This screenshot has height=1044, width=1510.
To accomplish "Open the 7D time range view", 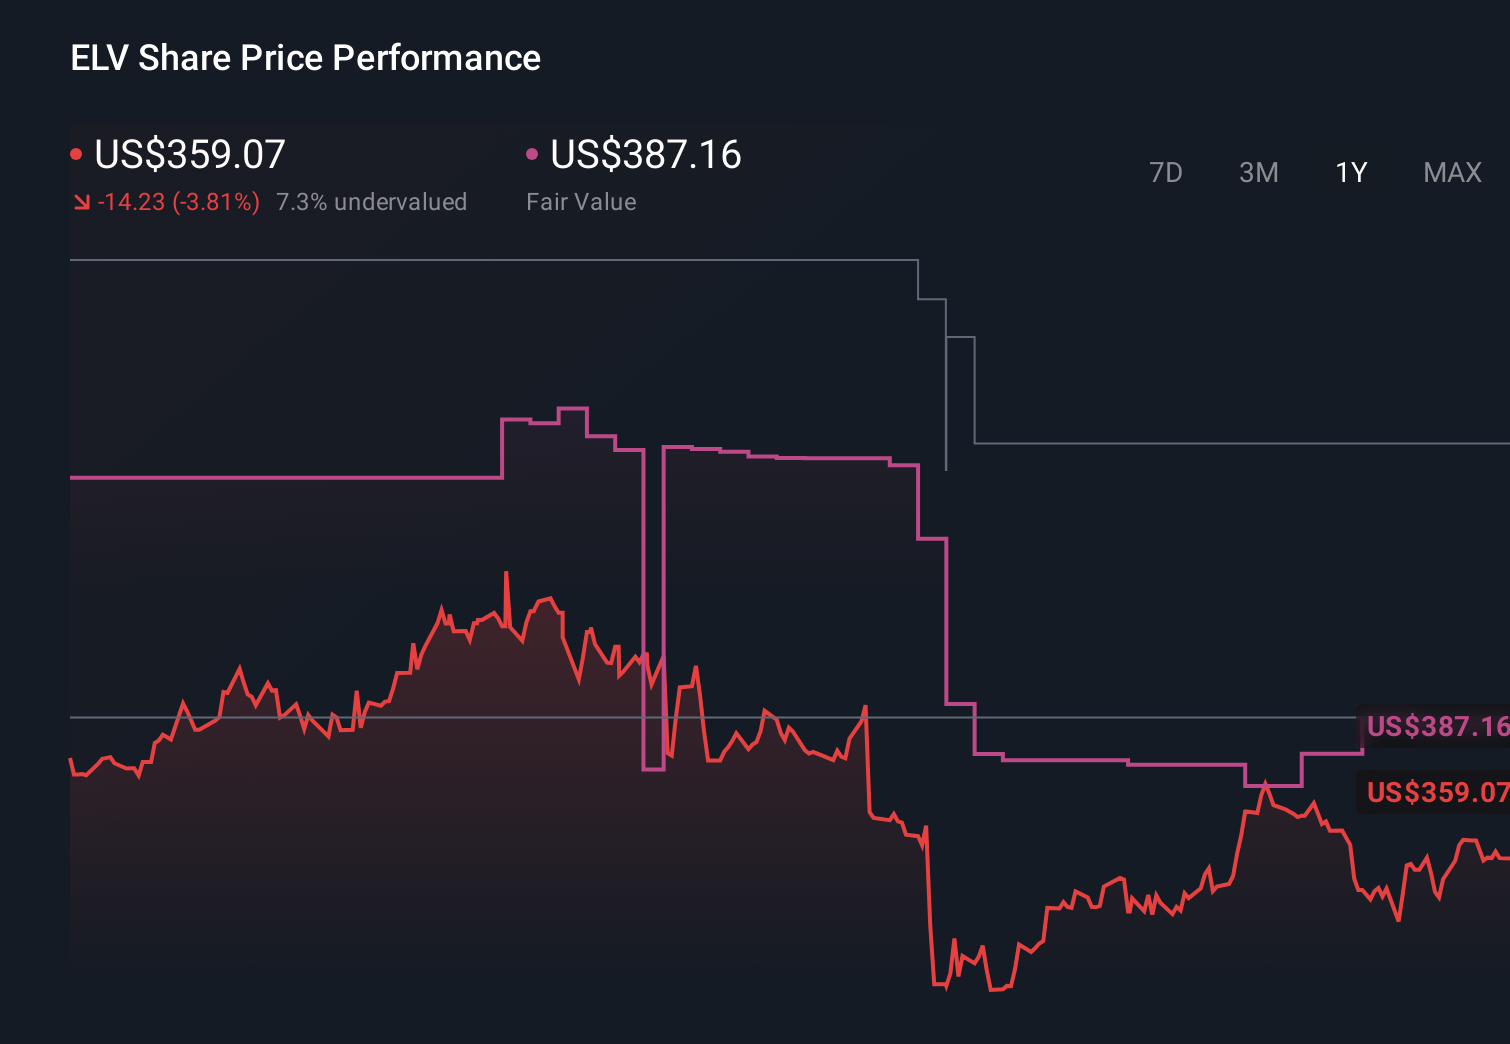I will tap(1166, 172).
